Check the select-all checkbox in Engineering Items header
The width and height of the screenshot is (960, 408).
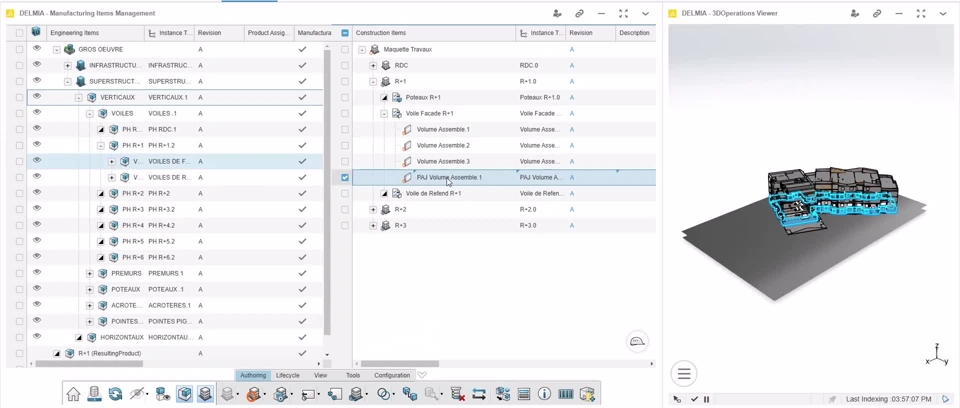click(20, 33)
